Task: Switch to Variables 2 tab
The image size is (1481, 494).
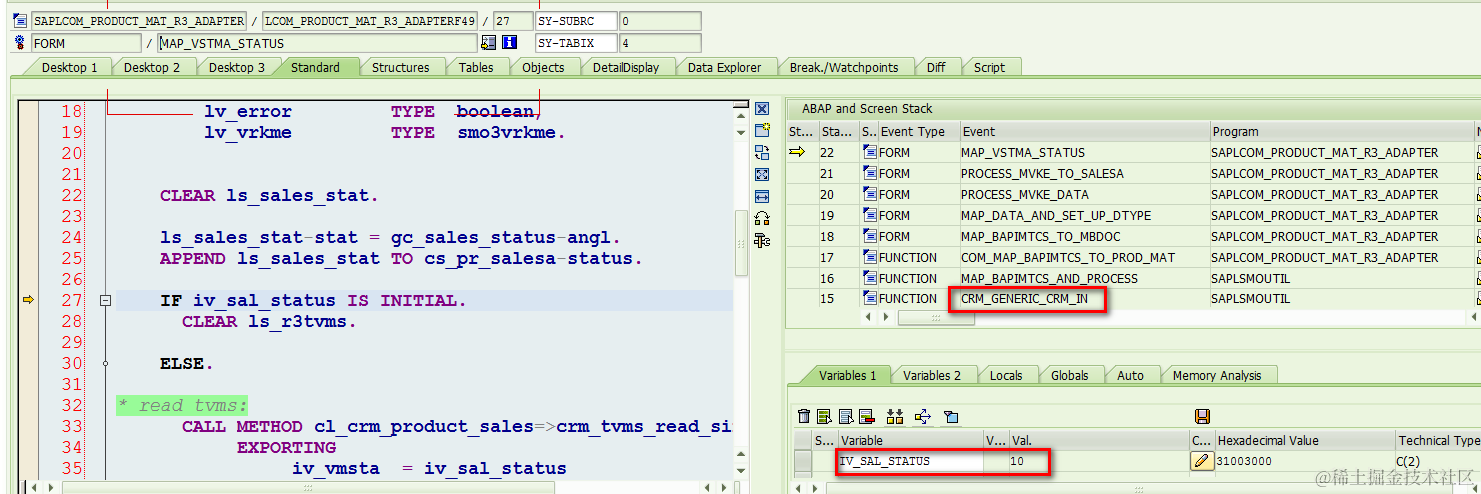Action: coord(932,375)
